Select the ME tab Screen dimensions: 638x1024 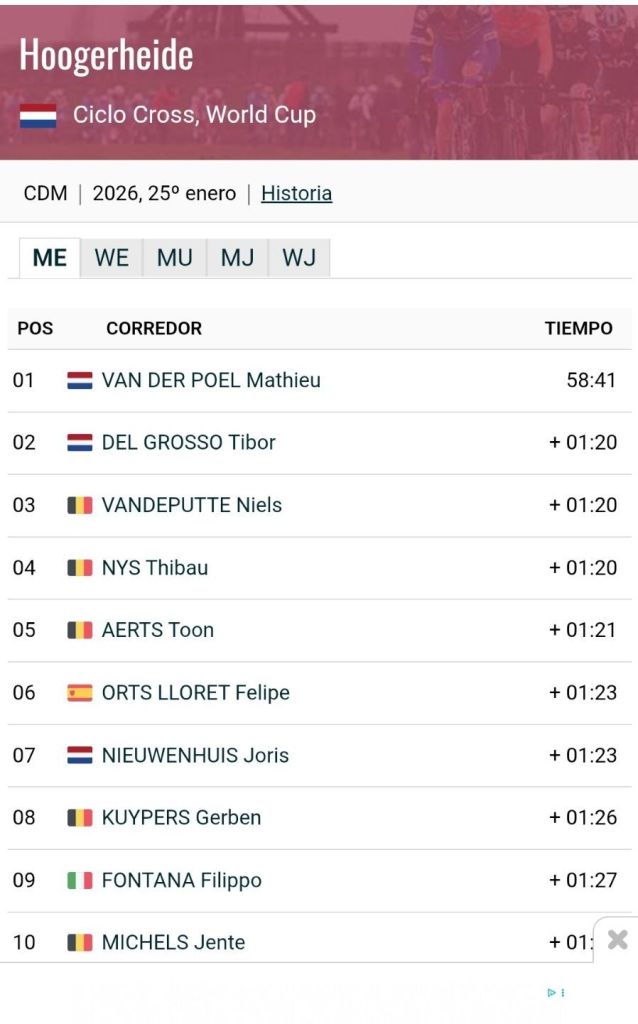tap(50, 258)
